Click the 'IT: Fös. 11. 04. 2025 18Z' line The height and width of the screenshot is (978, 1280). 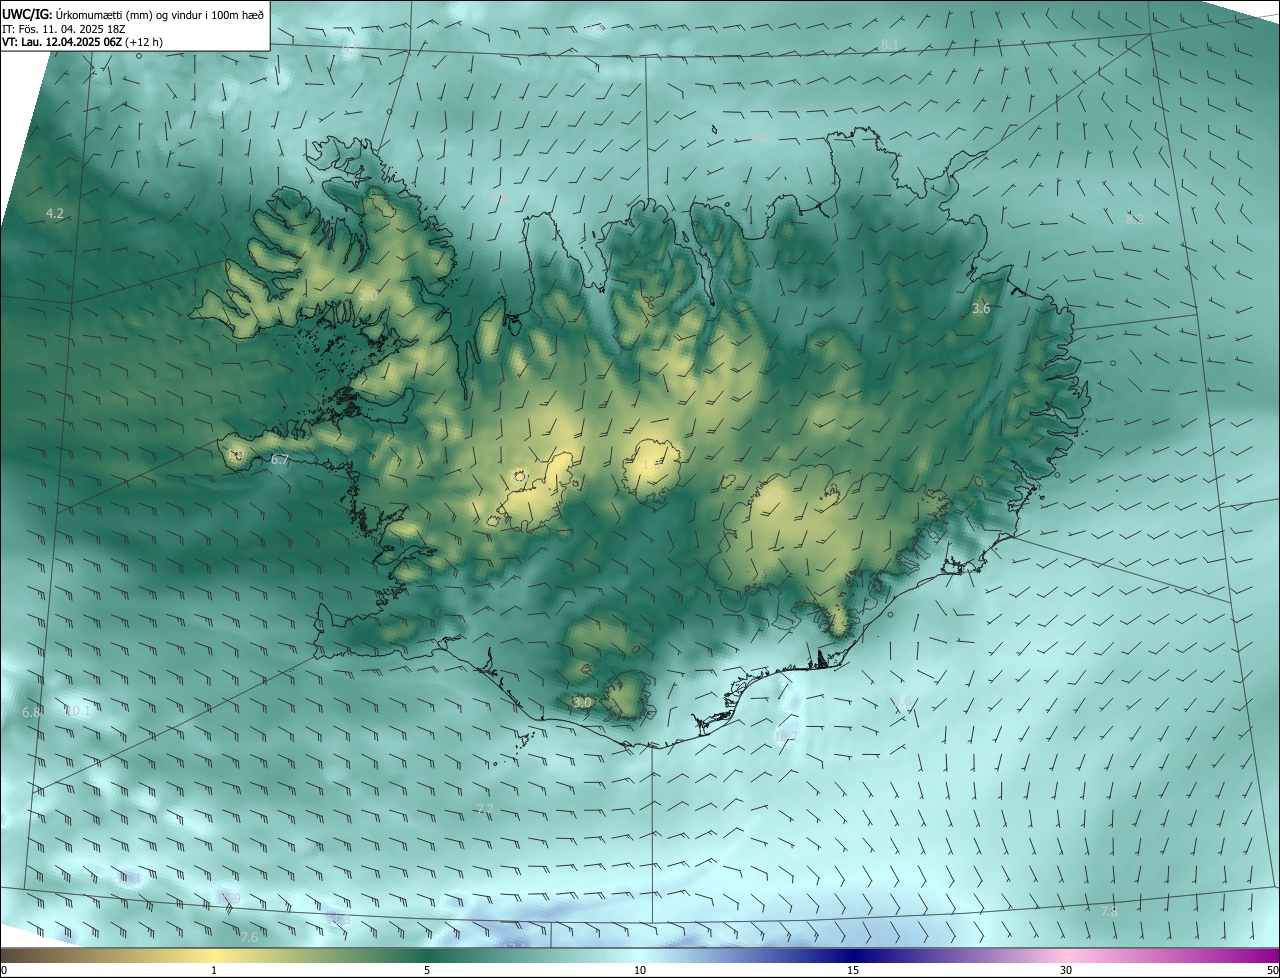(63, 29)
